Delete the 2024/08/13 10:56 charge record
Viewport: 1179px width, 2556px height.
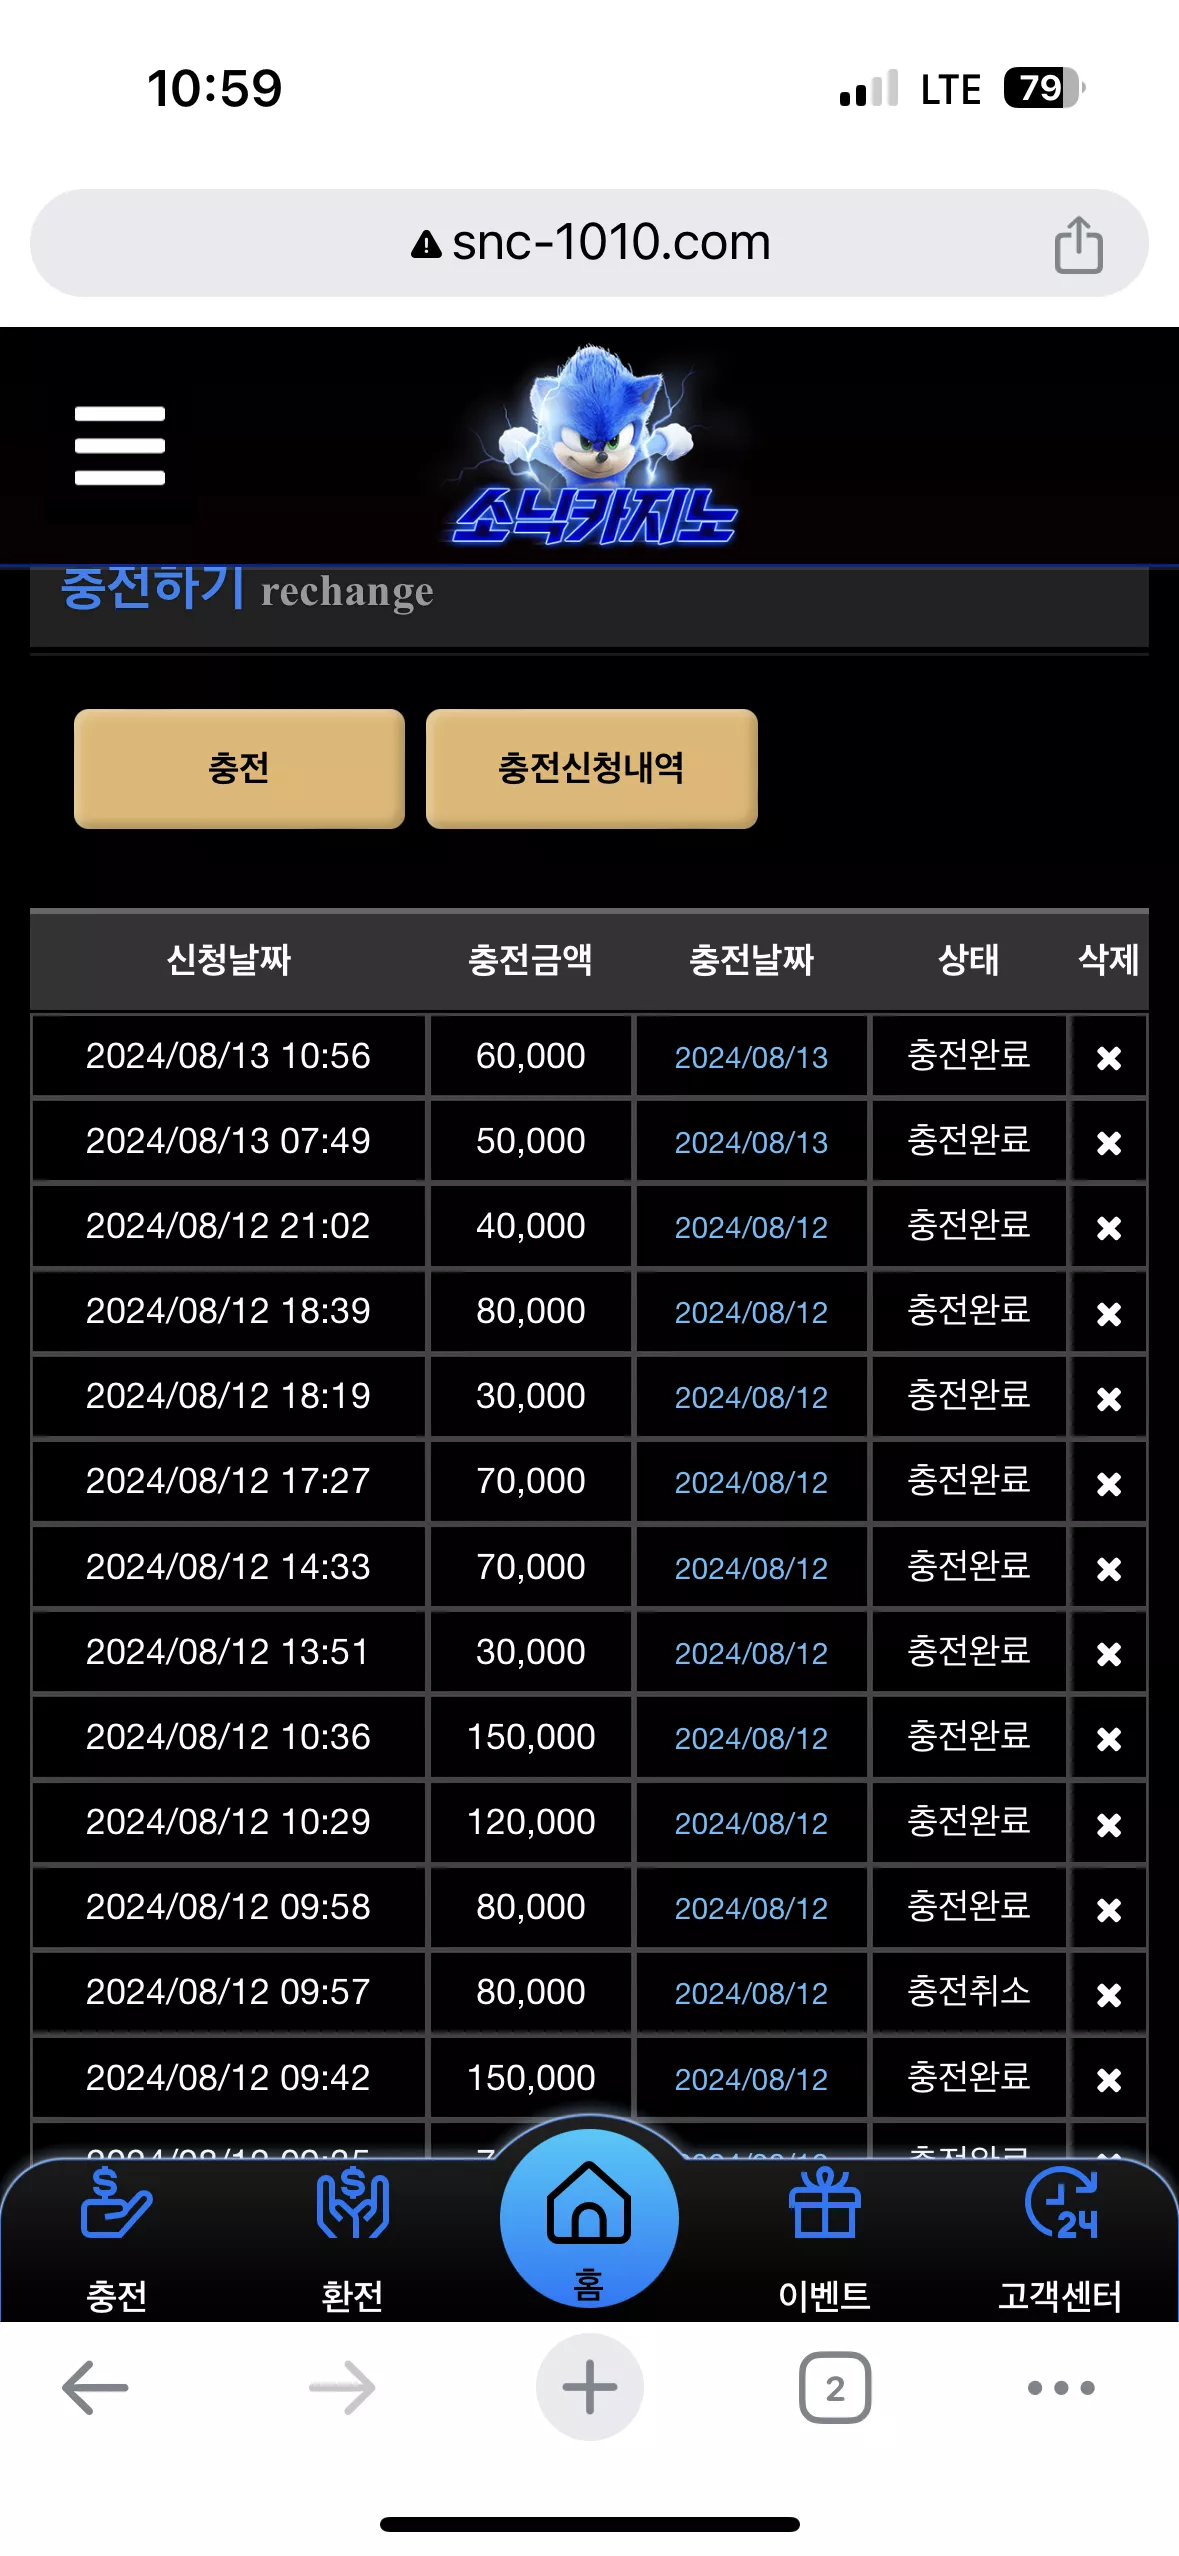tap(1108, 1058)
